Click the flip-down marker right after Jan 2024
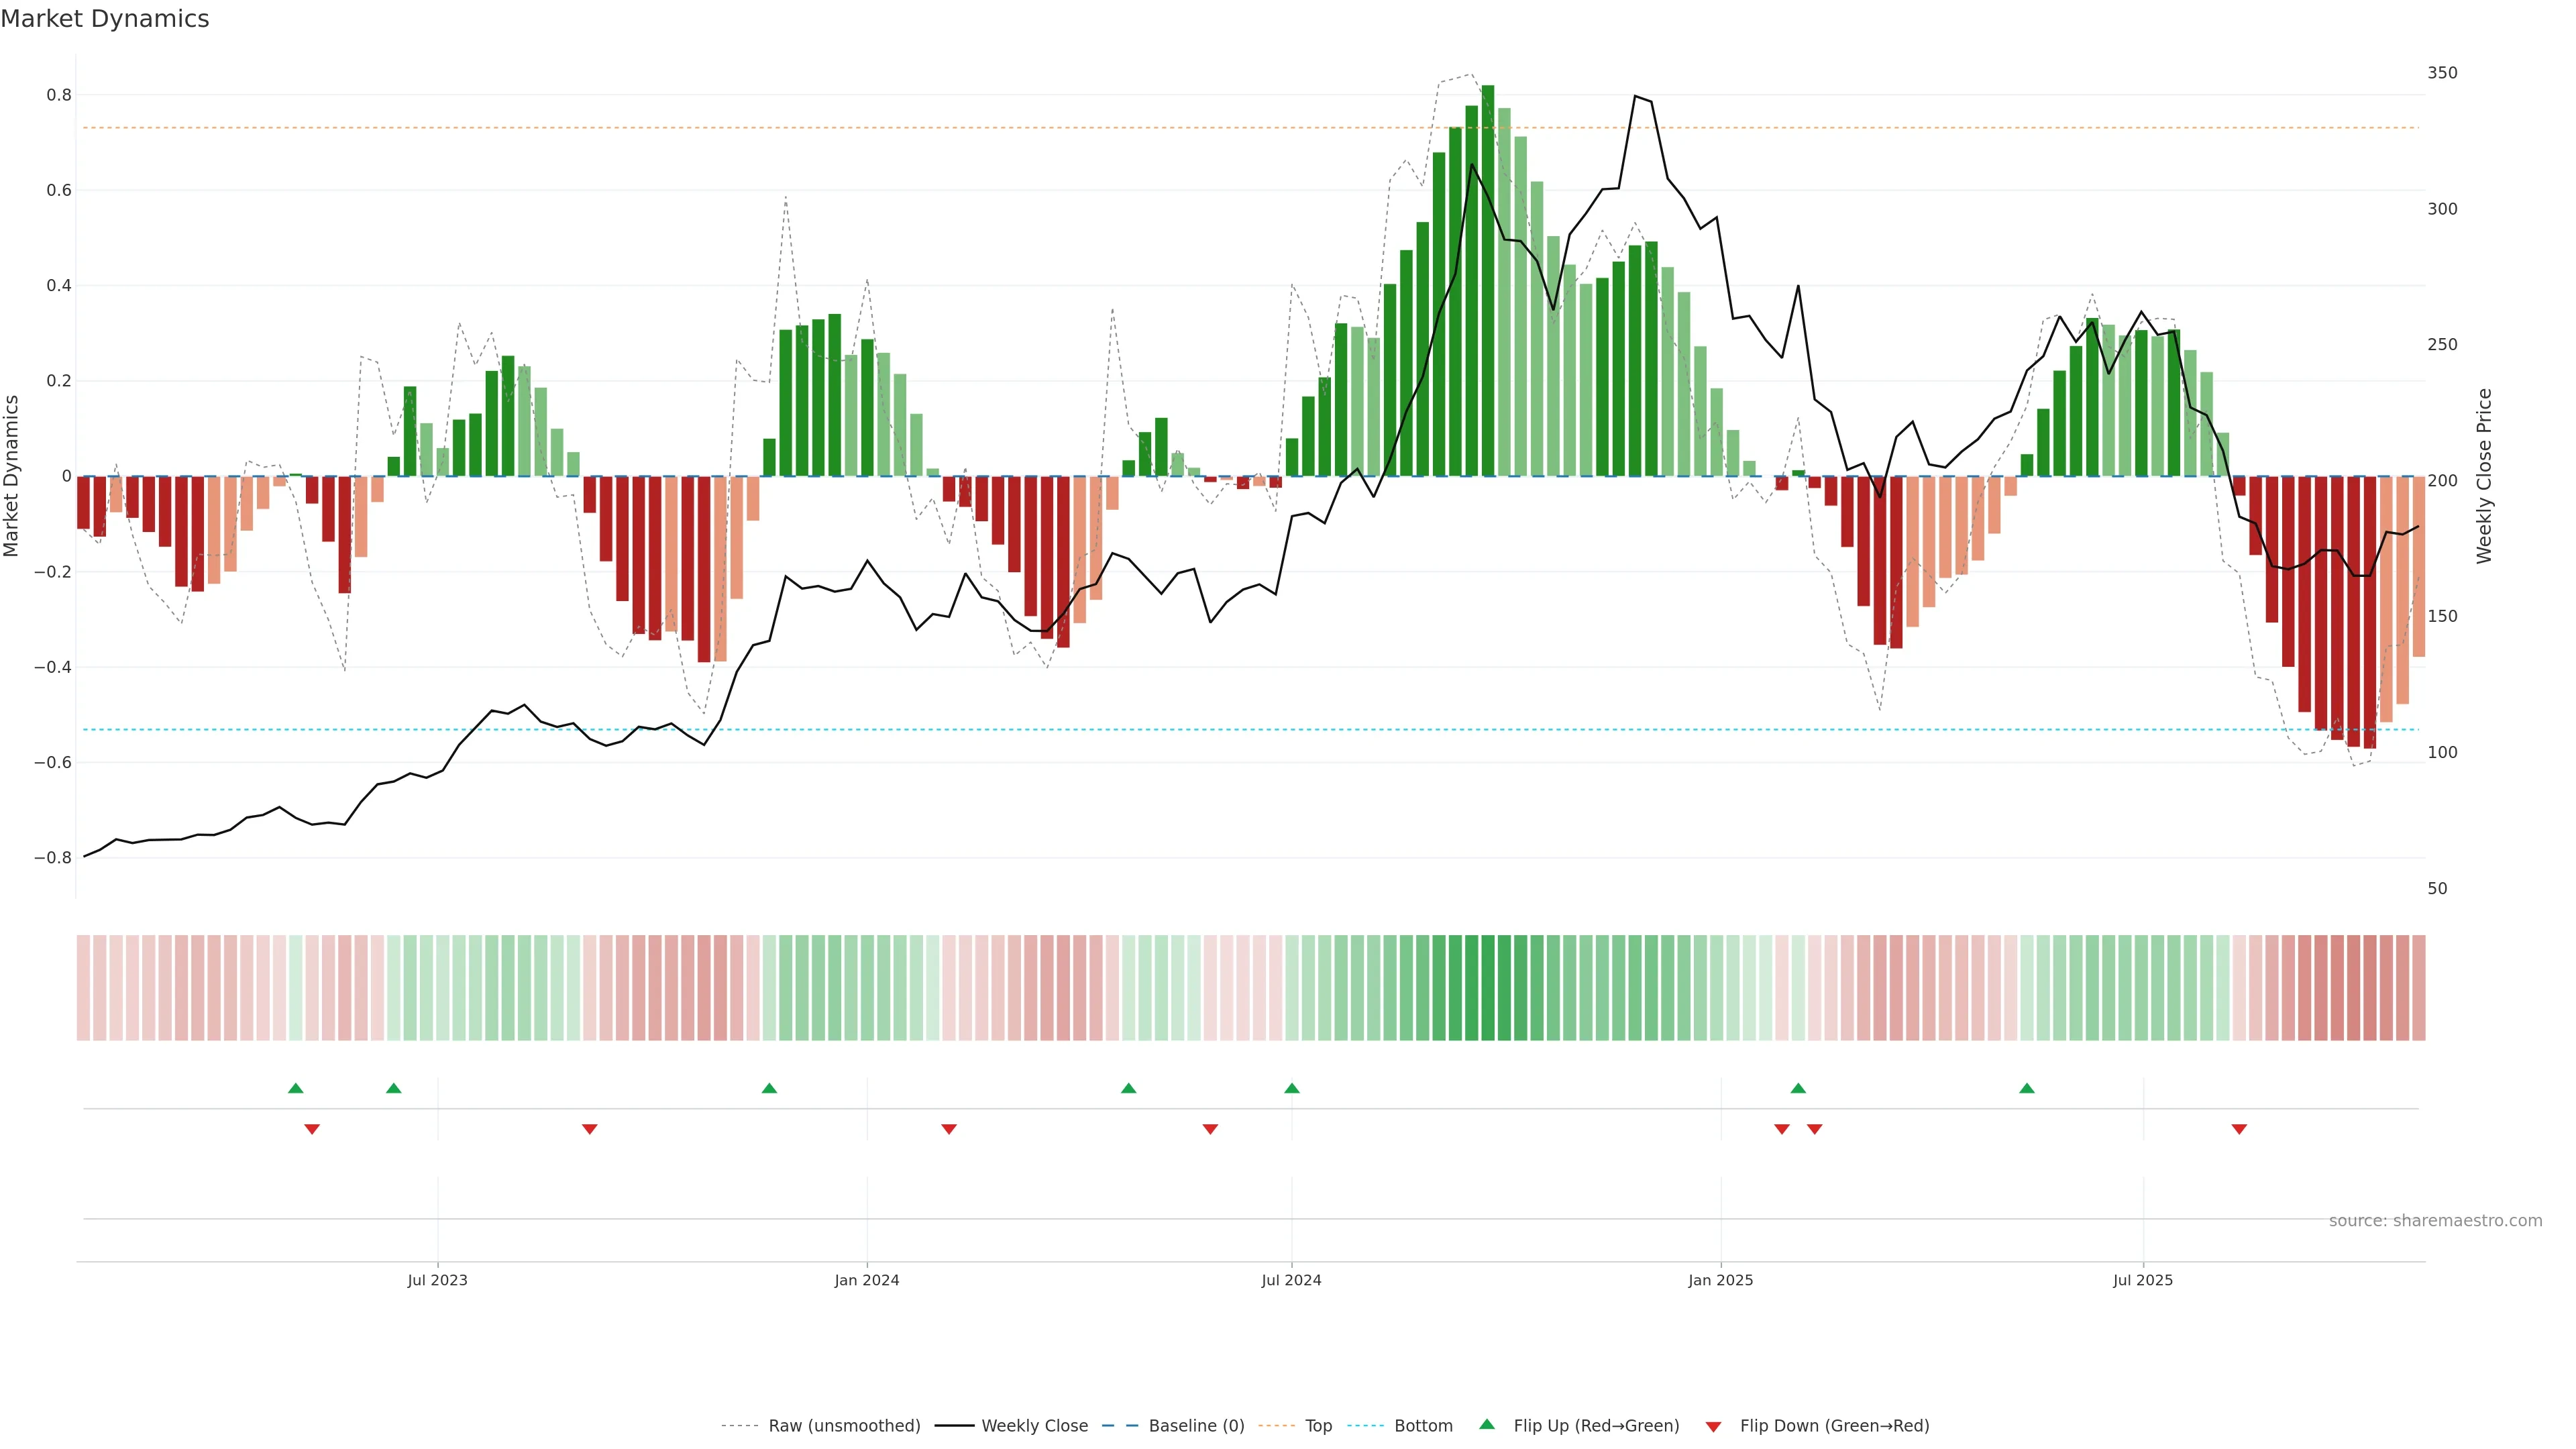The height and width of the screenshot is (1449, 2576). pyautogui.click(x=949, y=1129)
